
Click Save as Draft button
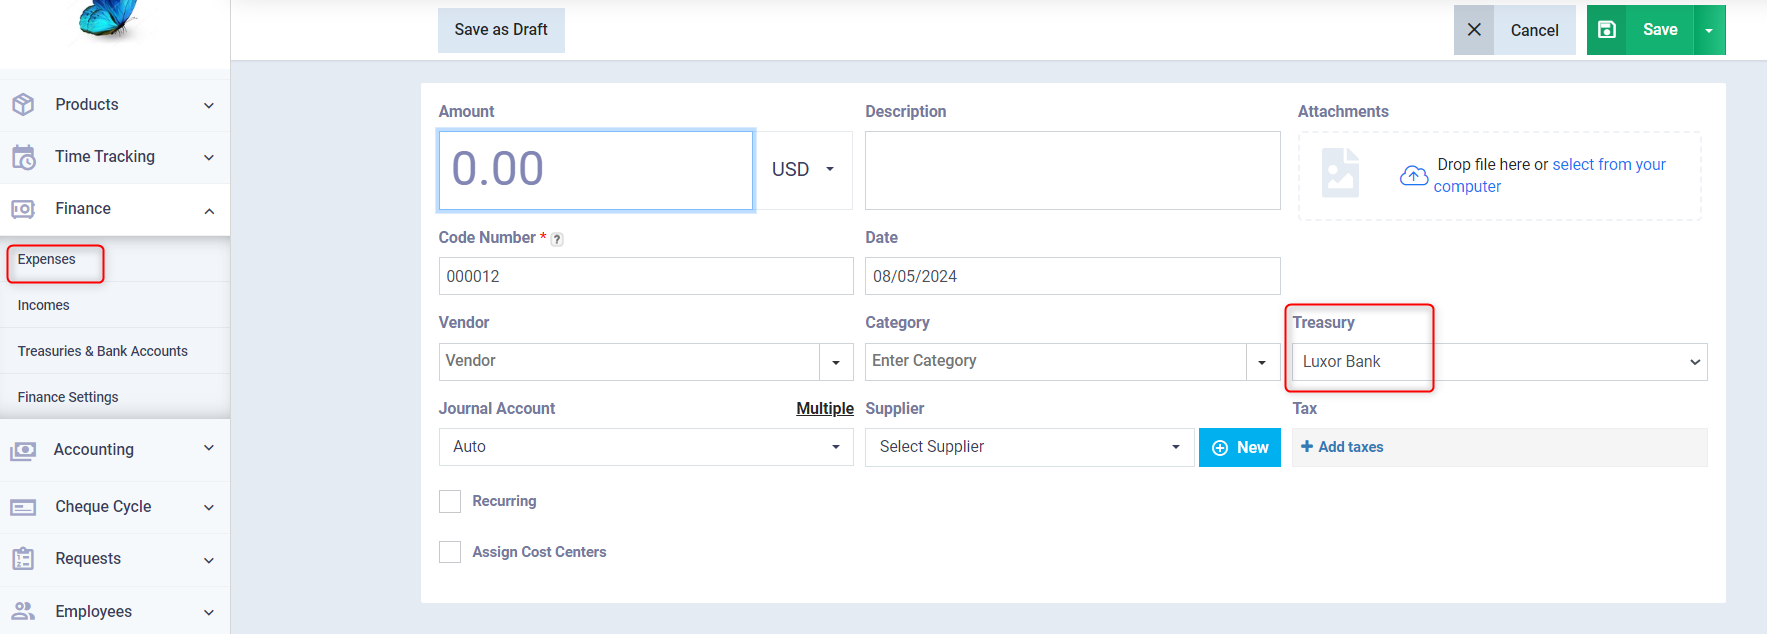[501, 30]
